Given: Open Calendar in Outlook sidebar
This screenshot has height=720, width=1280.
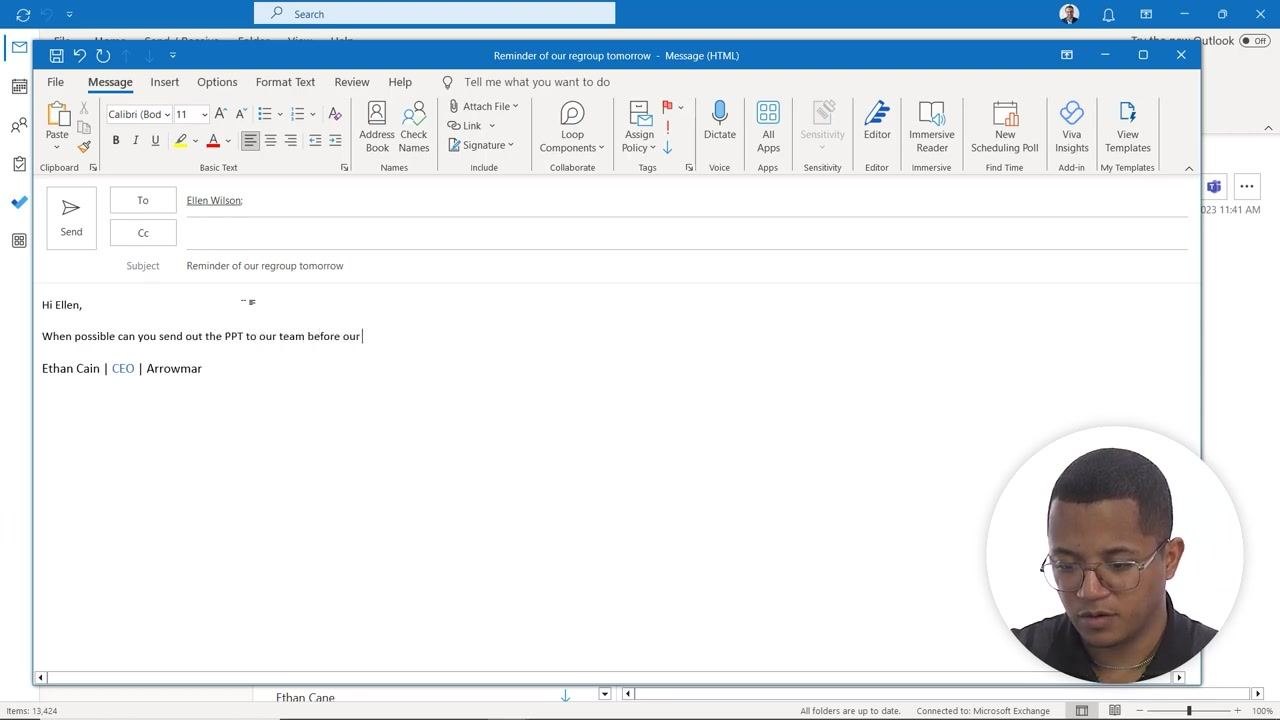Looking at the screenshot, I should 19,87.
